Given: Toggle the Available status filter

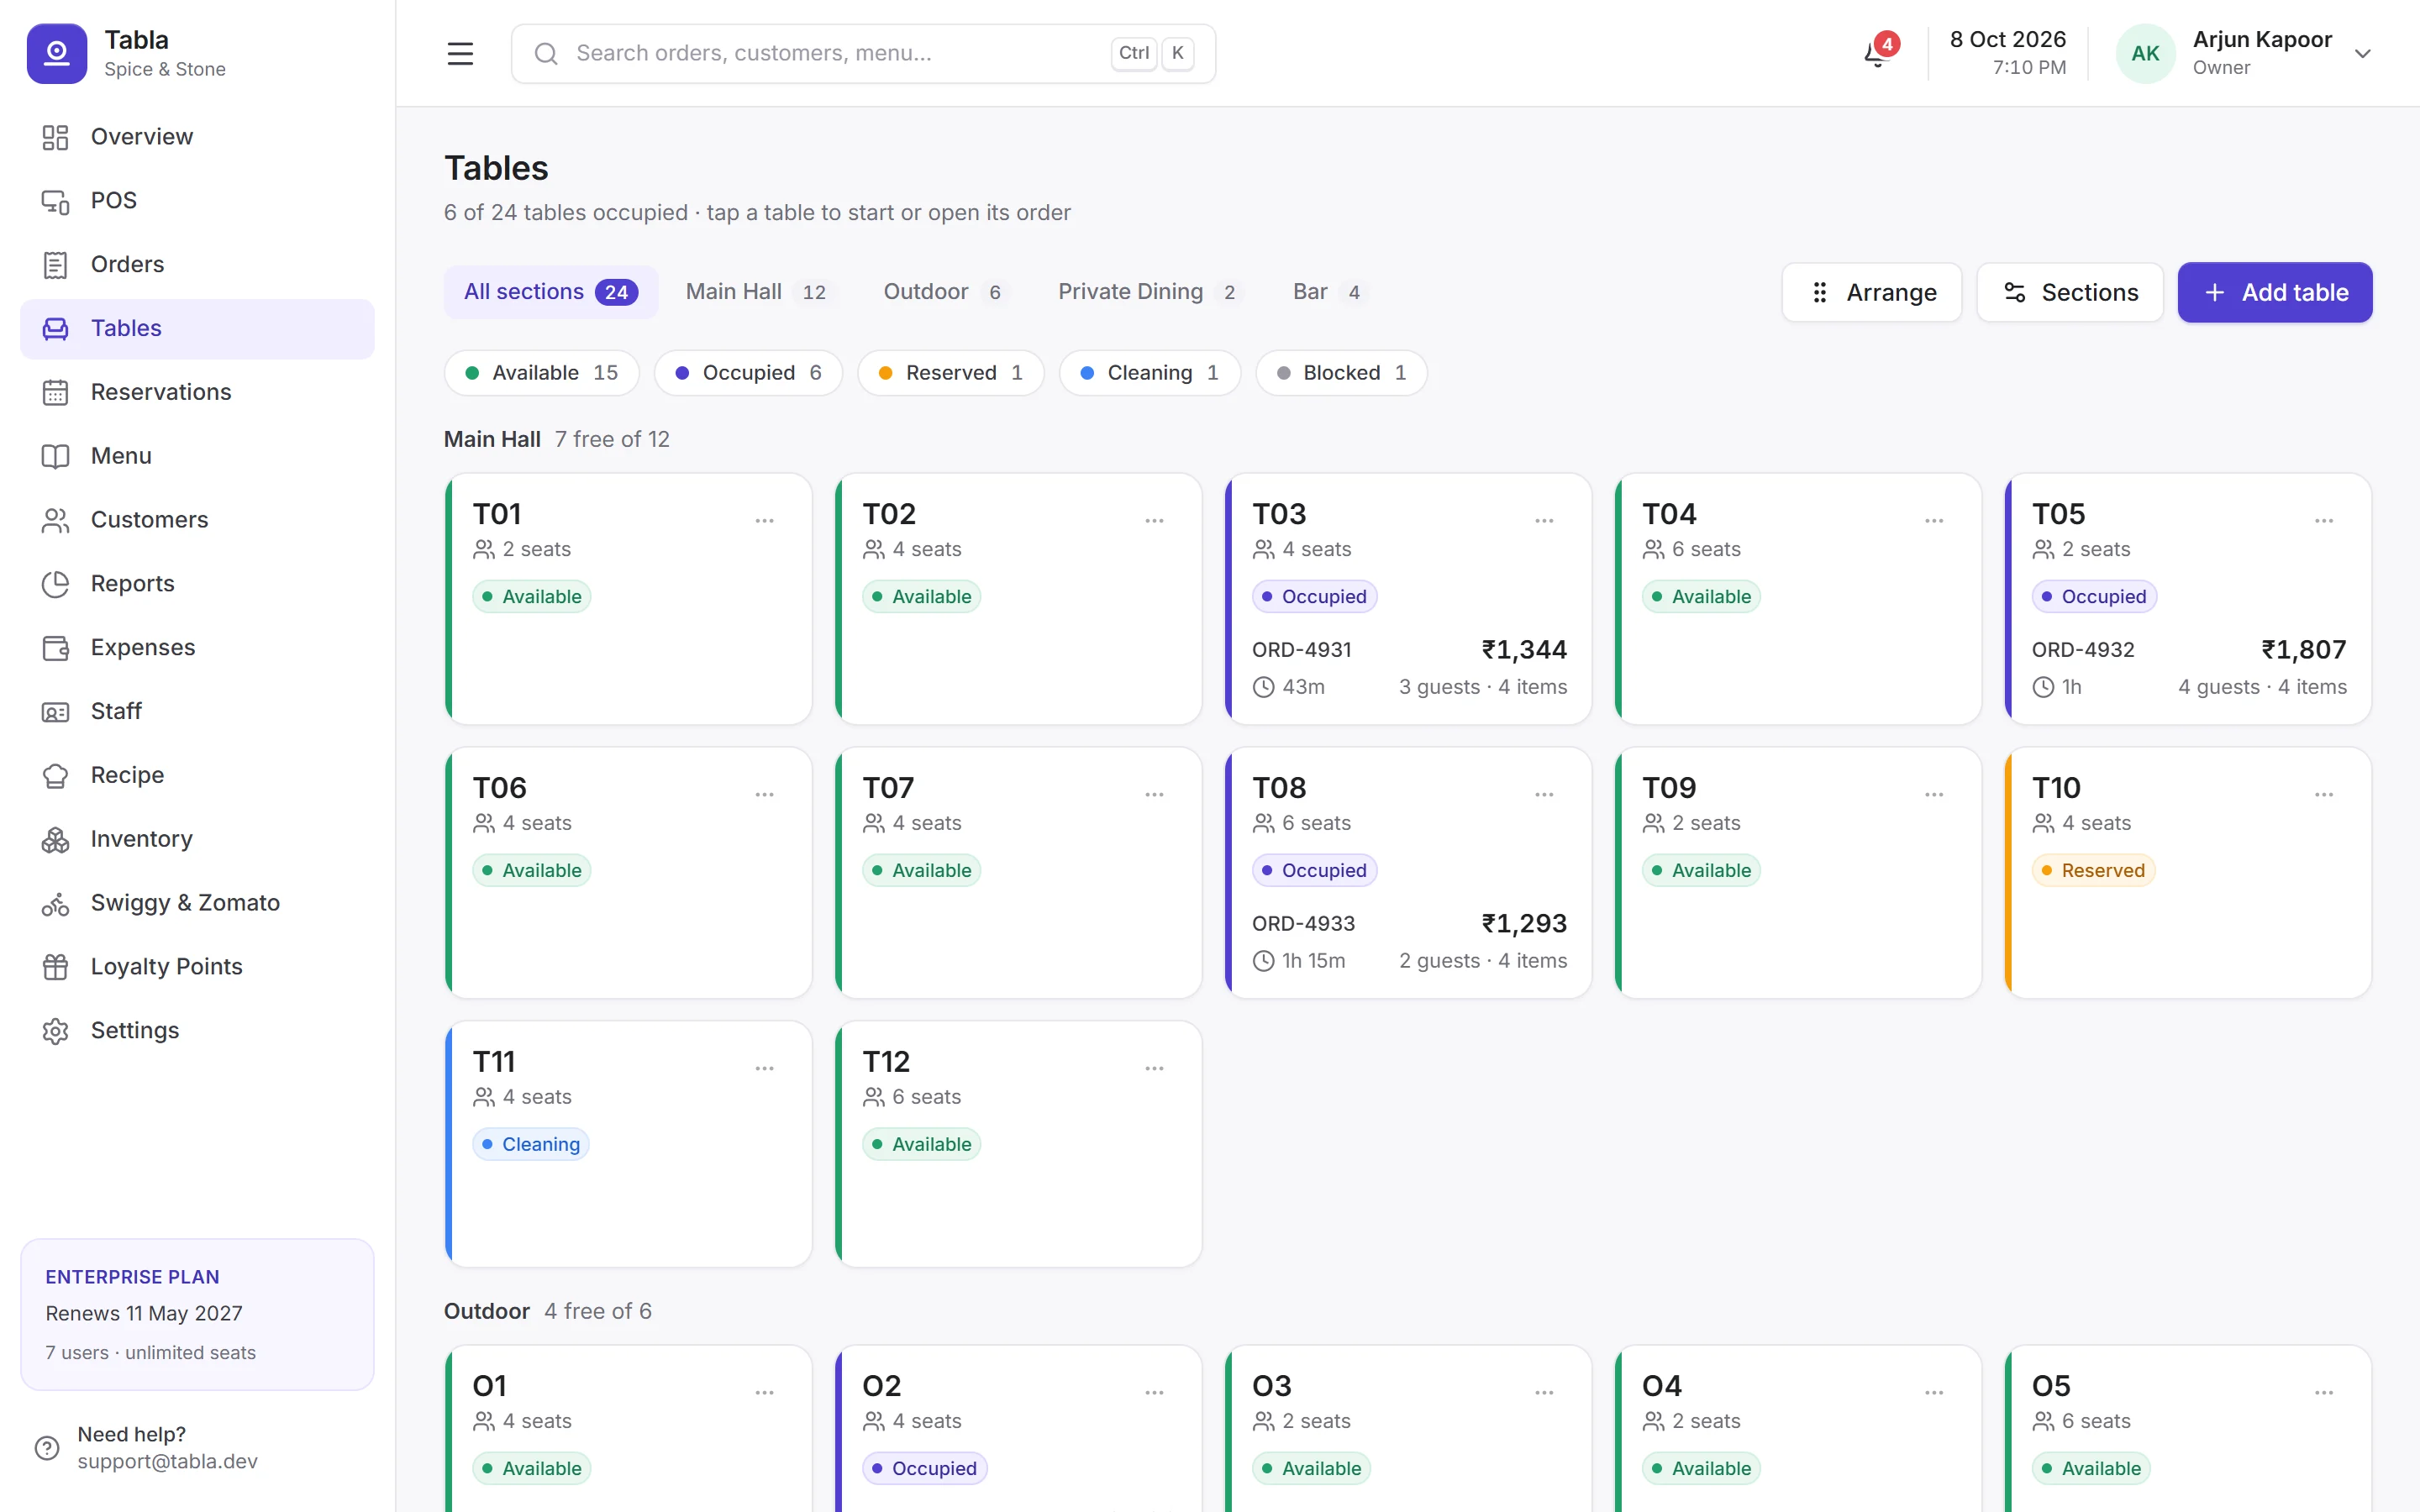Looking at the screenshot, I should [541, 373].
